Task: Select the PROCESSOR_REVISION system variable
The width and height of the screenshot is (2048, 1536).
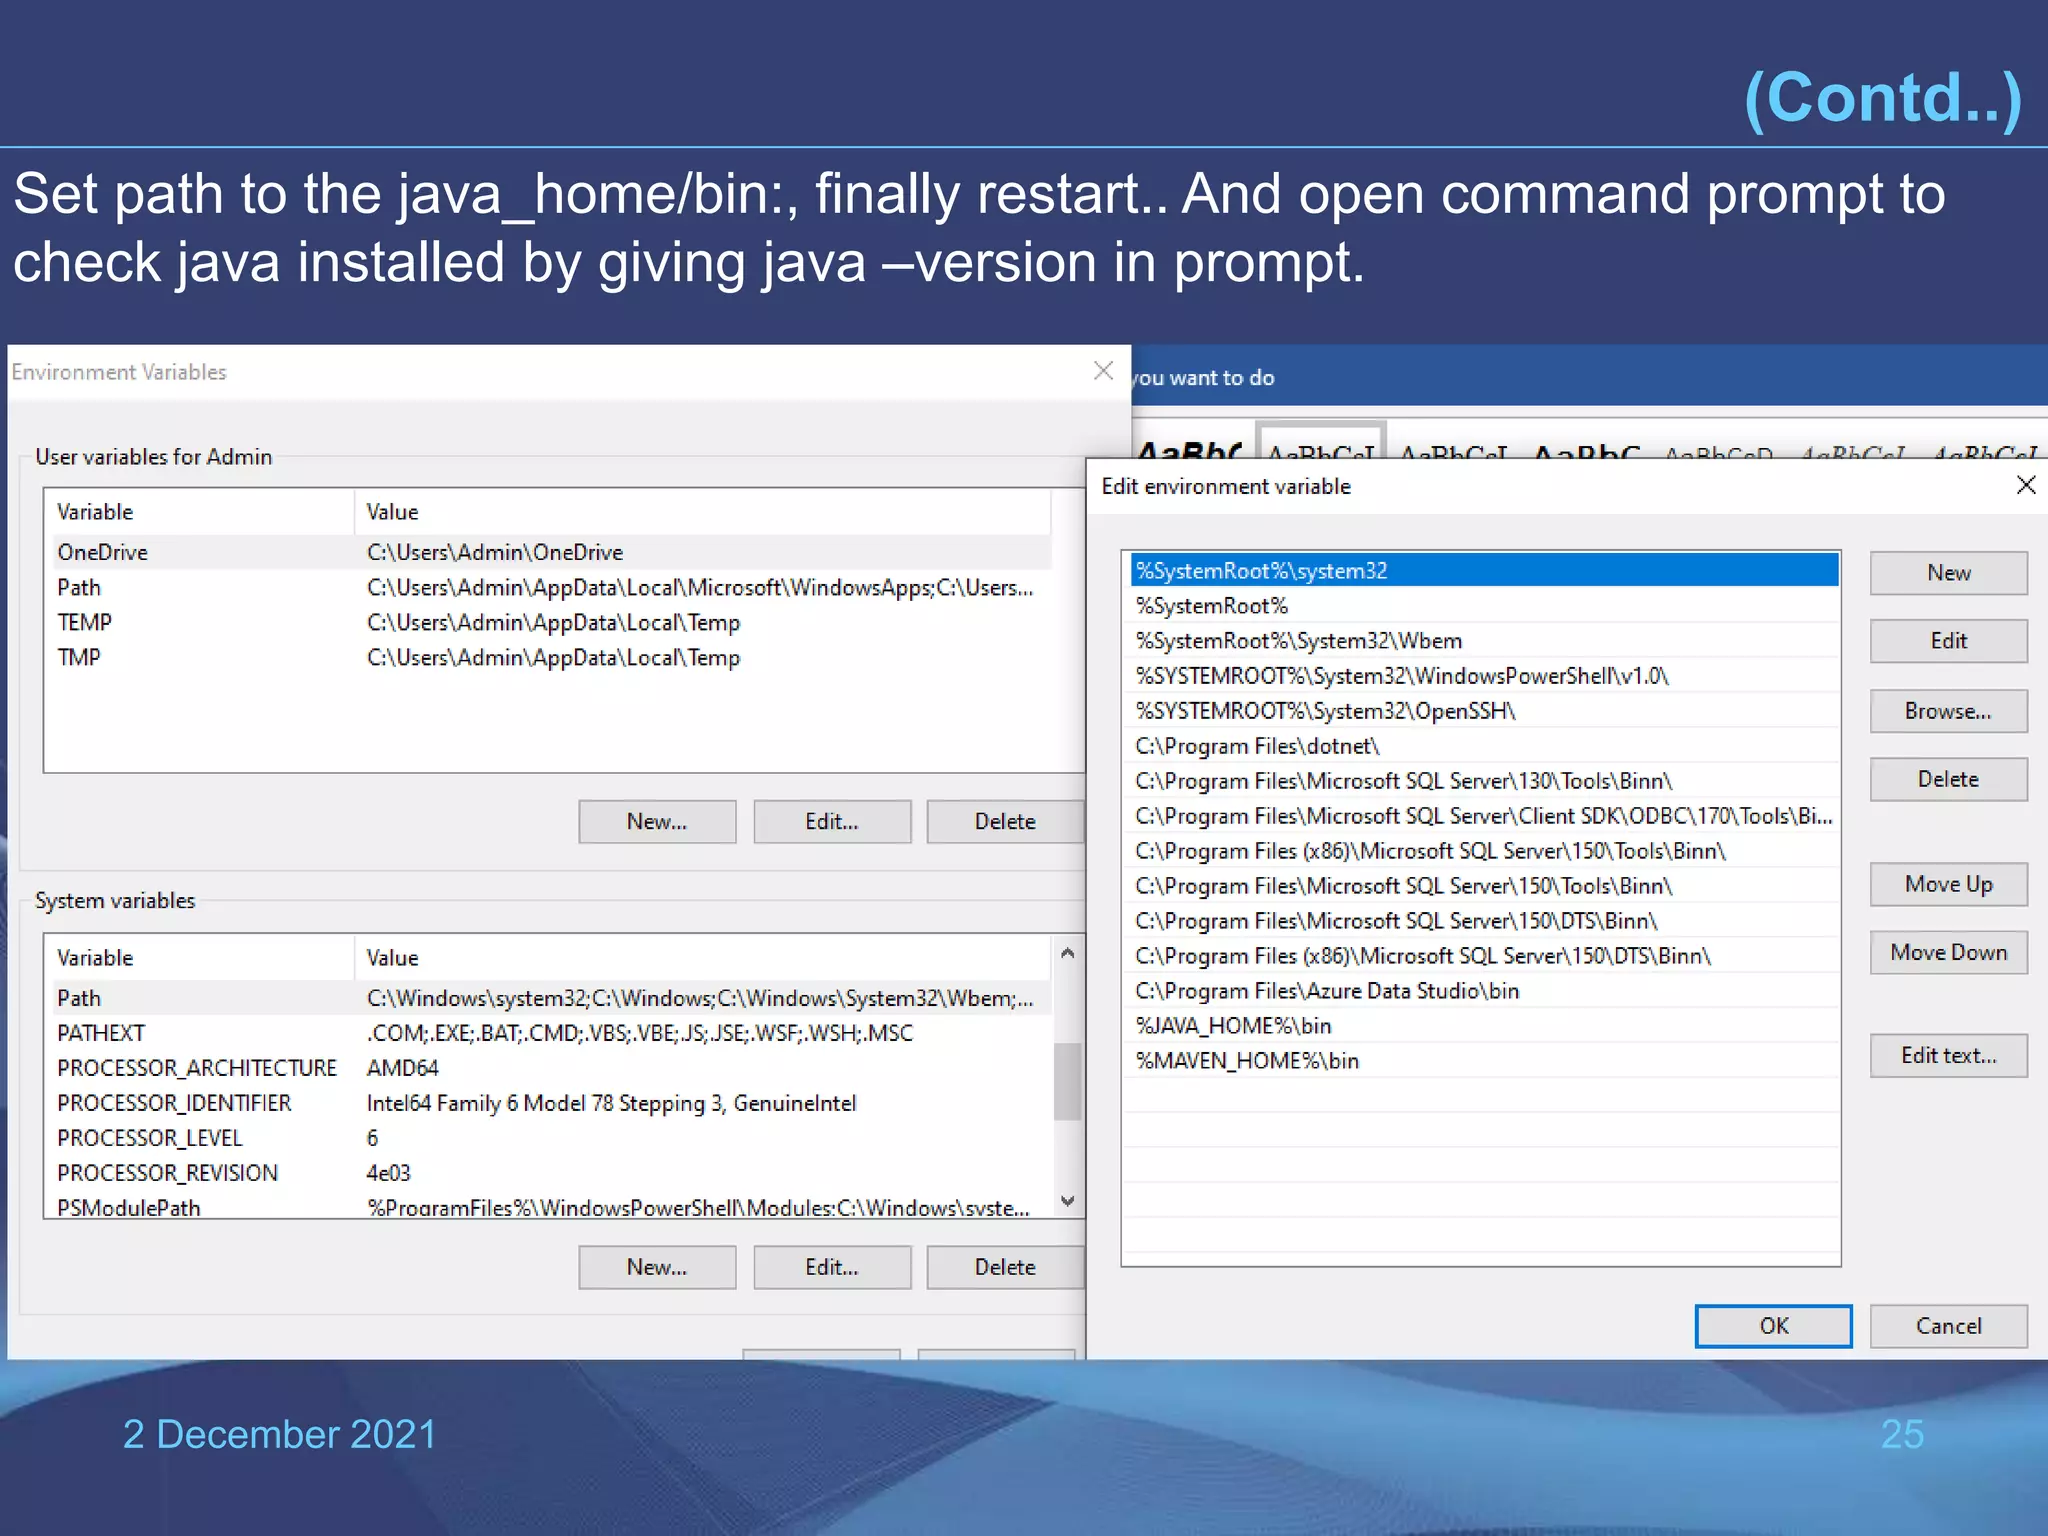Action: point(550,1173)
